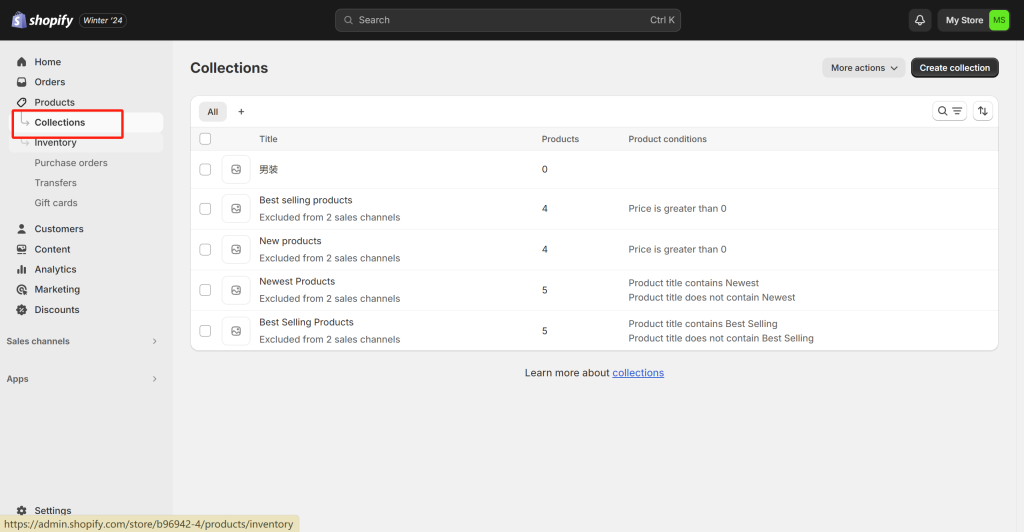The height and width of the screenshot is (532, 1024).
Task: Click the Customers person icon
Action: coord(22,229)
